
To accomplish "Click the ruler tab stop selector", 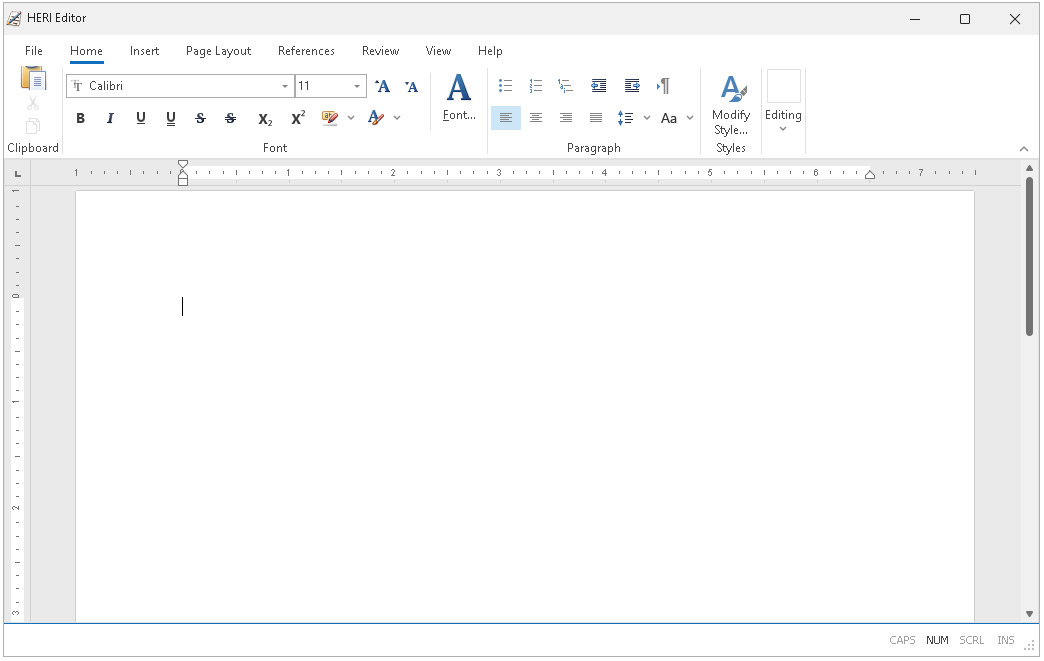I will pos(18,174).
